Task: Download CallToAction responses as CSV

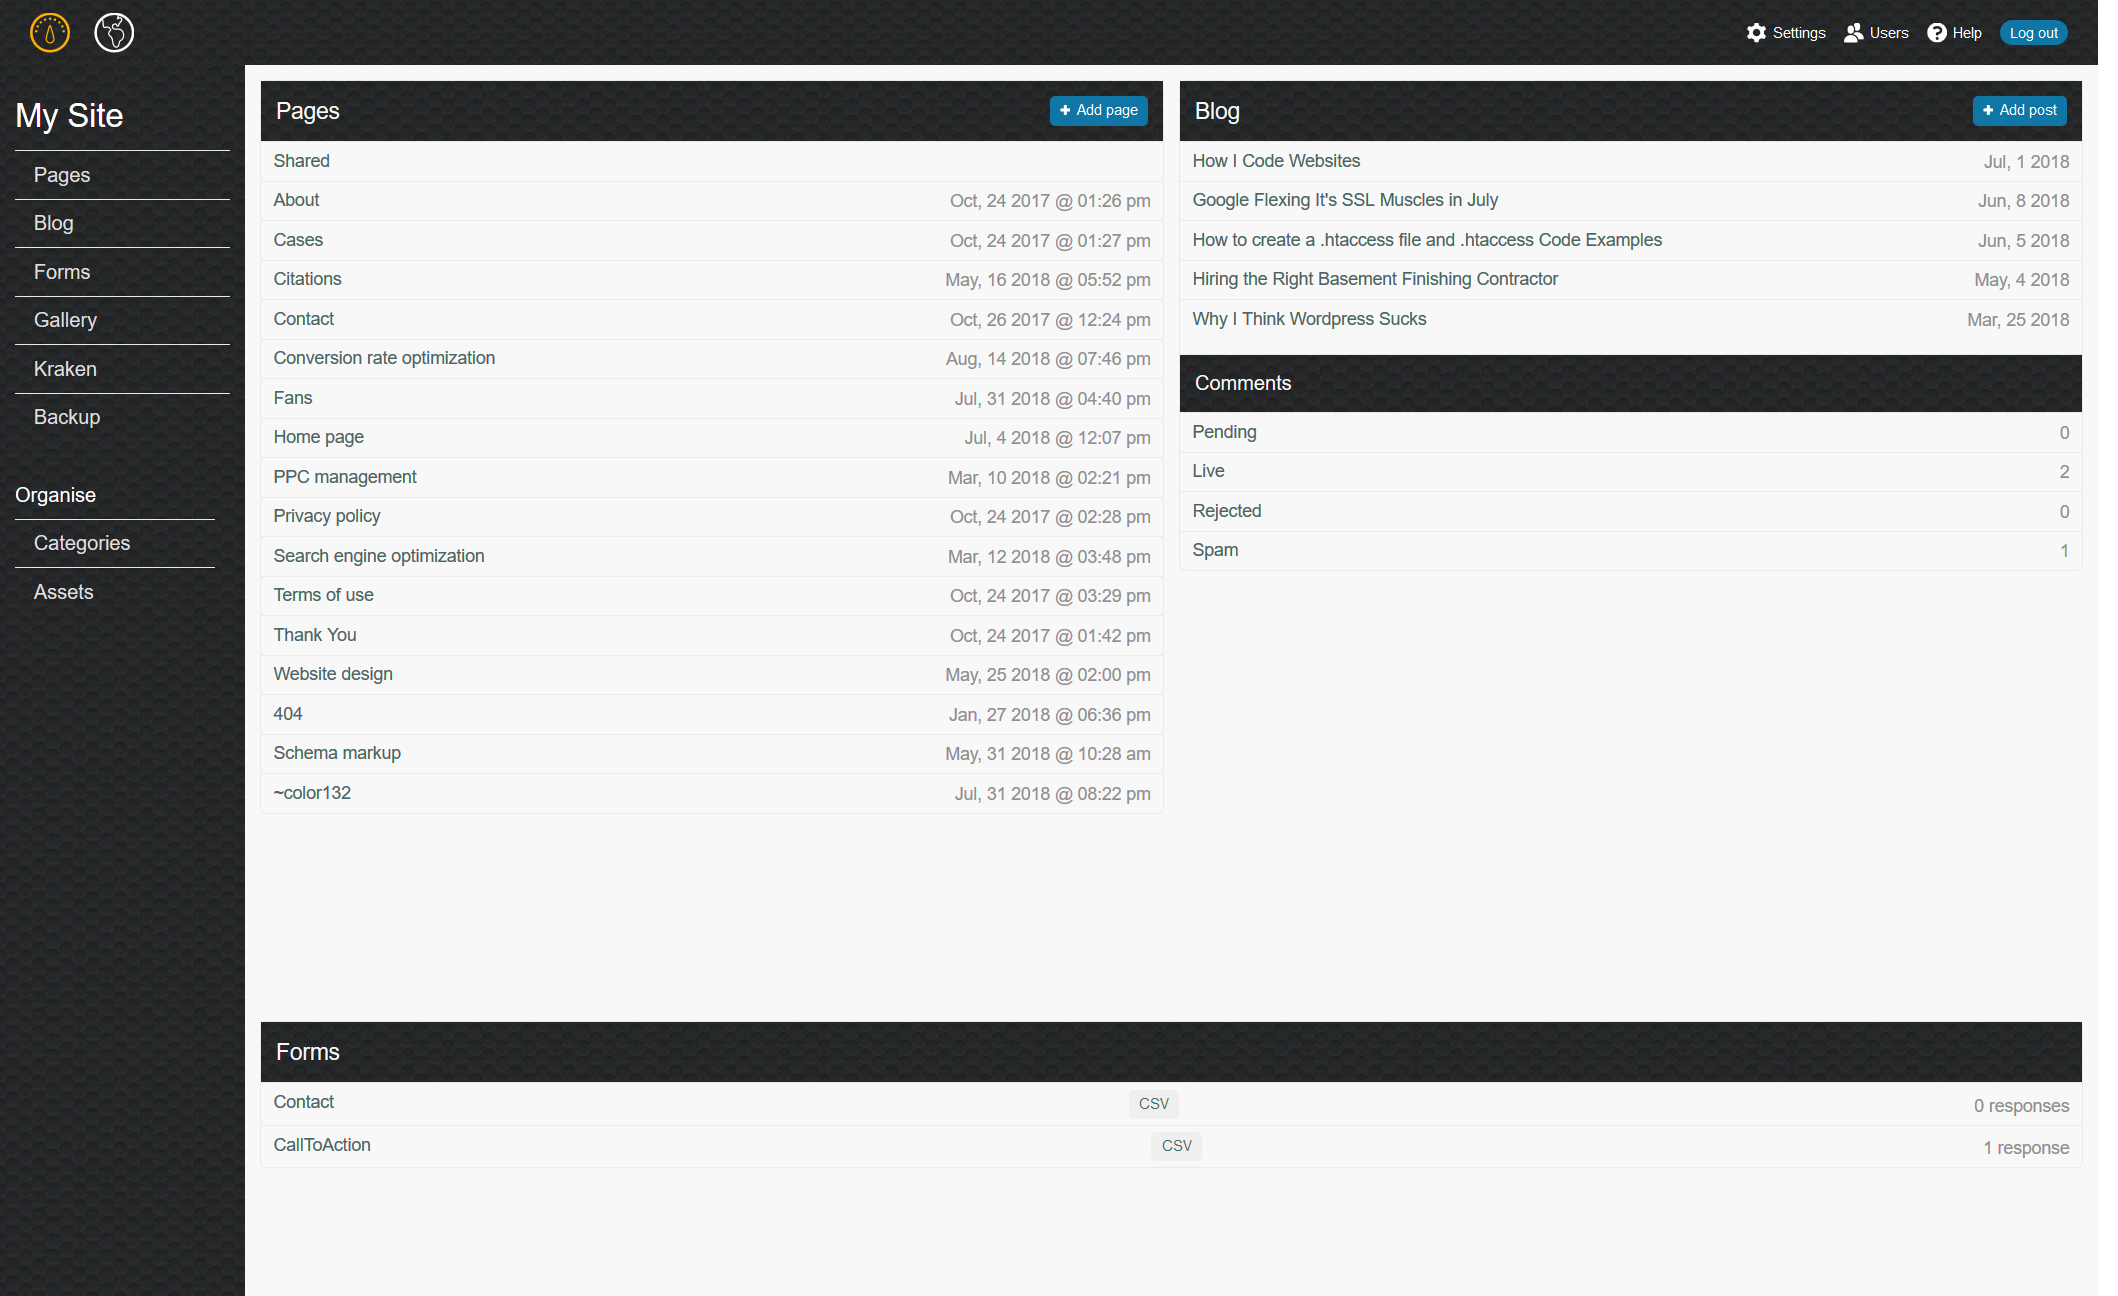Action: (x=1175, y=1146)
